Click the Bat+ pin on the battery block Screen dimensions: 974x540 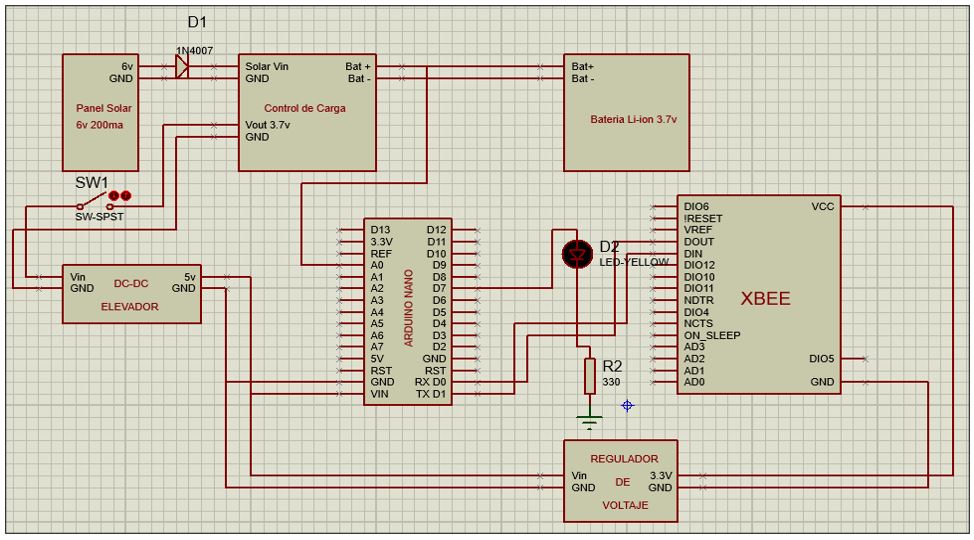click(x=583, y=66)
